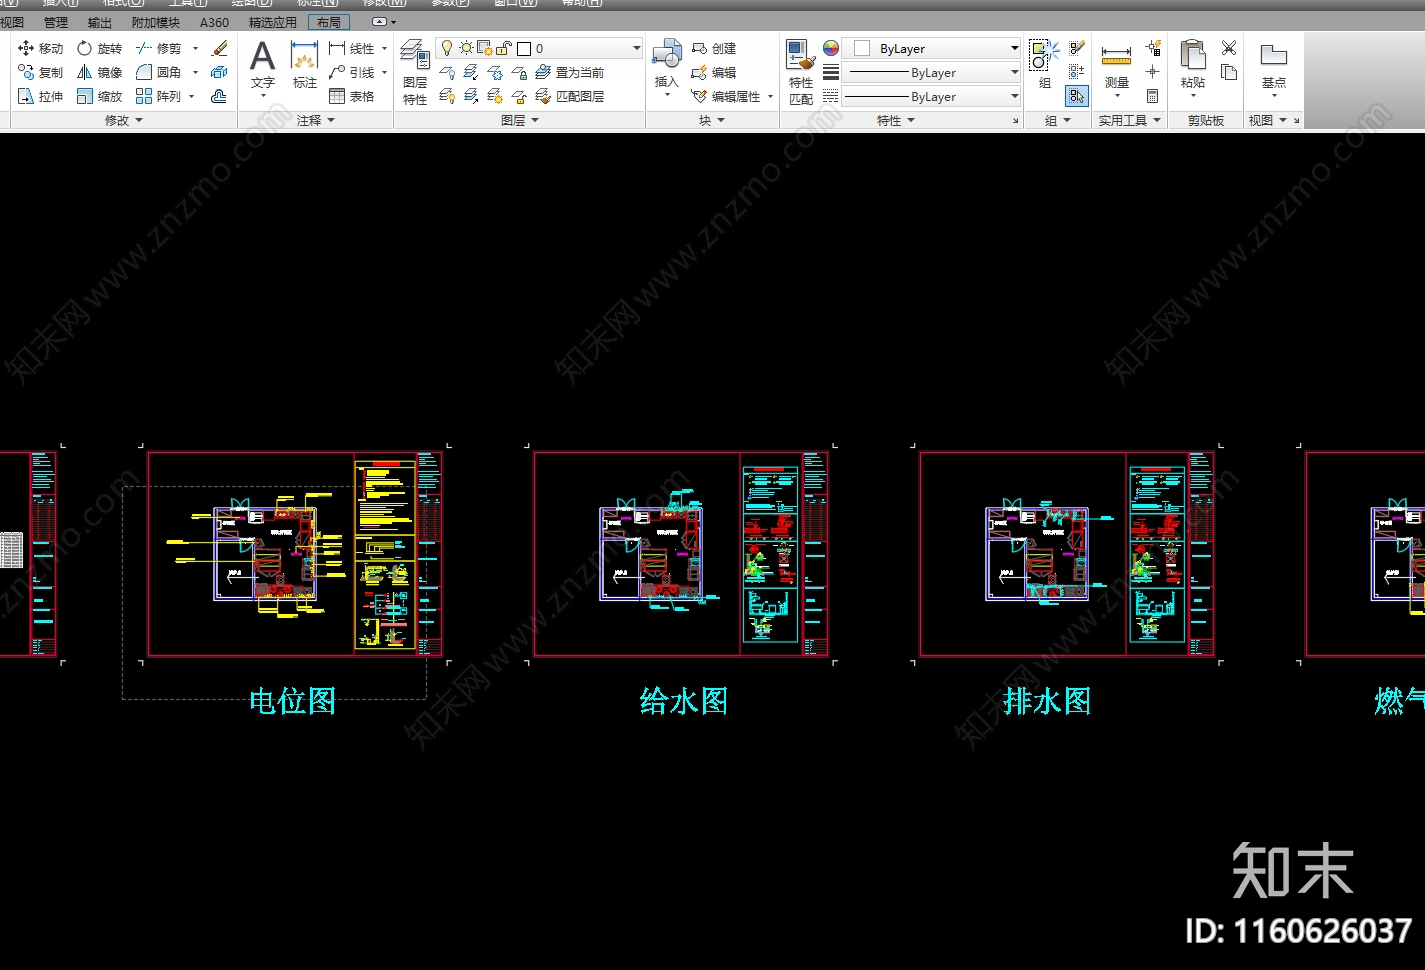Click the Leader (引线) tool
Viewport: 1425px width, 970px height.
tap(351, 72)
